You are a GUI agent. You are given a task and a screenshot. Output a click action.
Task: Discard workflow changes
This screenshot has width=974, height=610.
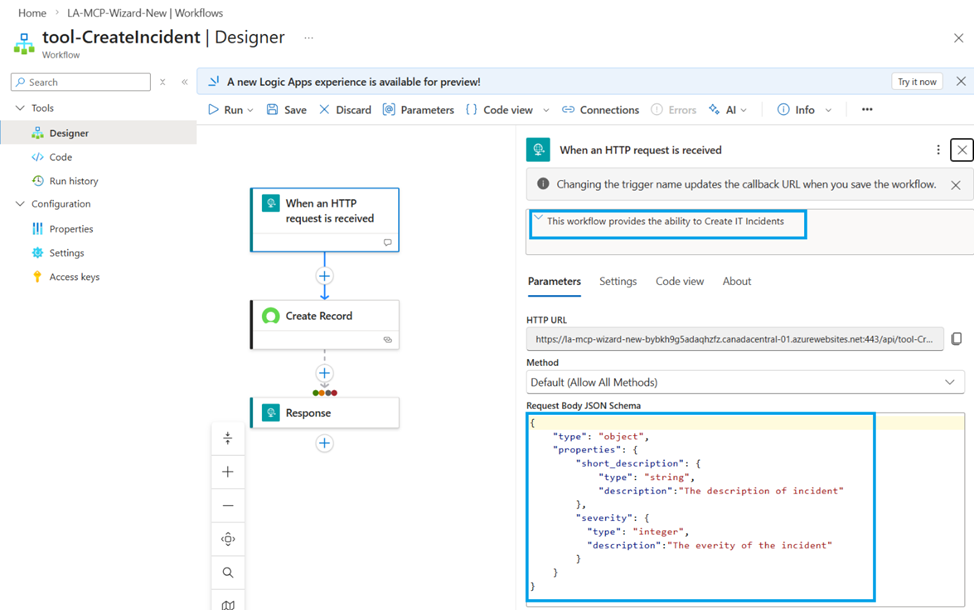[x=344, y=110]
